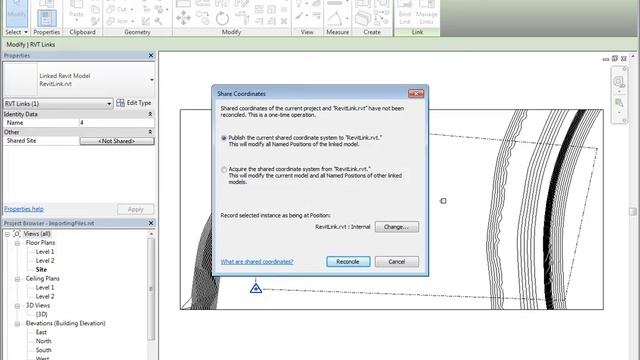
Task: Click the Bind Link icon
Action: click(405, 12)
